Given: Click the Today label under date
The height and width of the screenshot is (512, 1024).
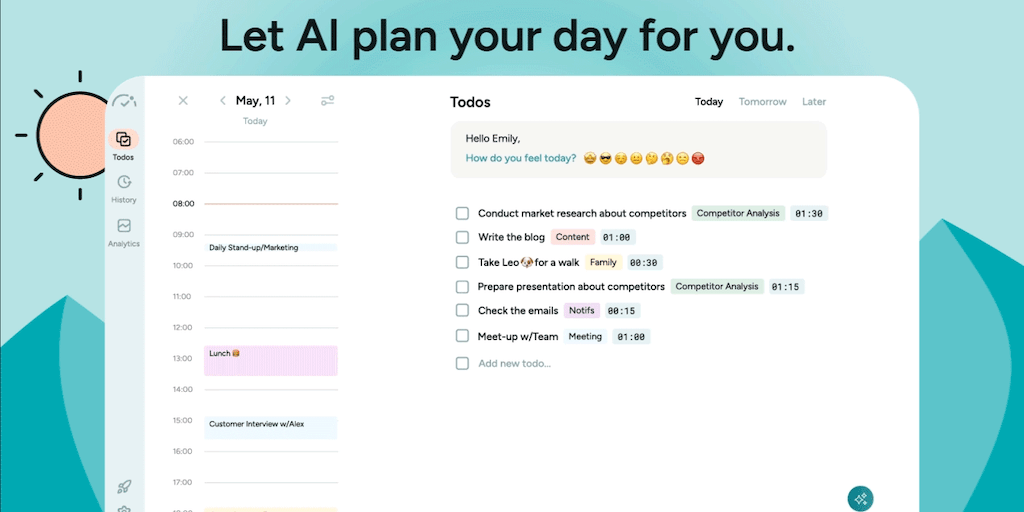Looking at the screenshot, I should coord(255,121).
